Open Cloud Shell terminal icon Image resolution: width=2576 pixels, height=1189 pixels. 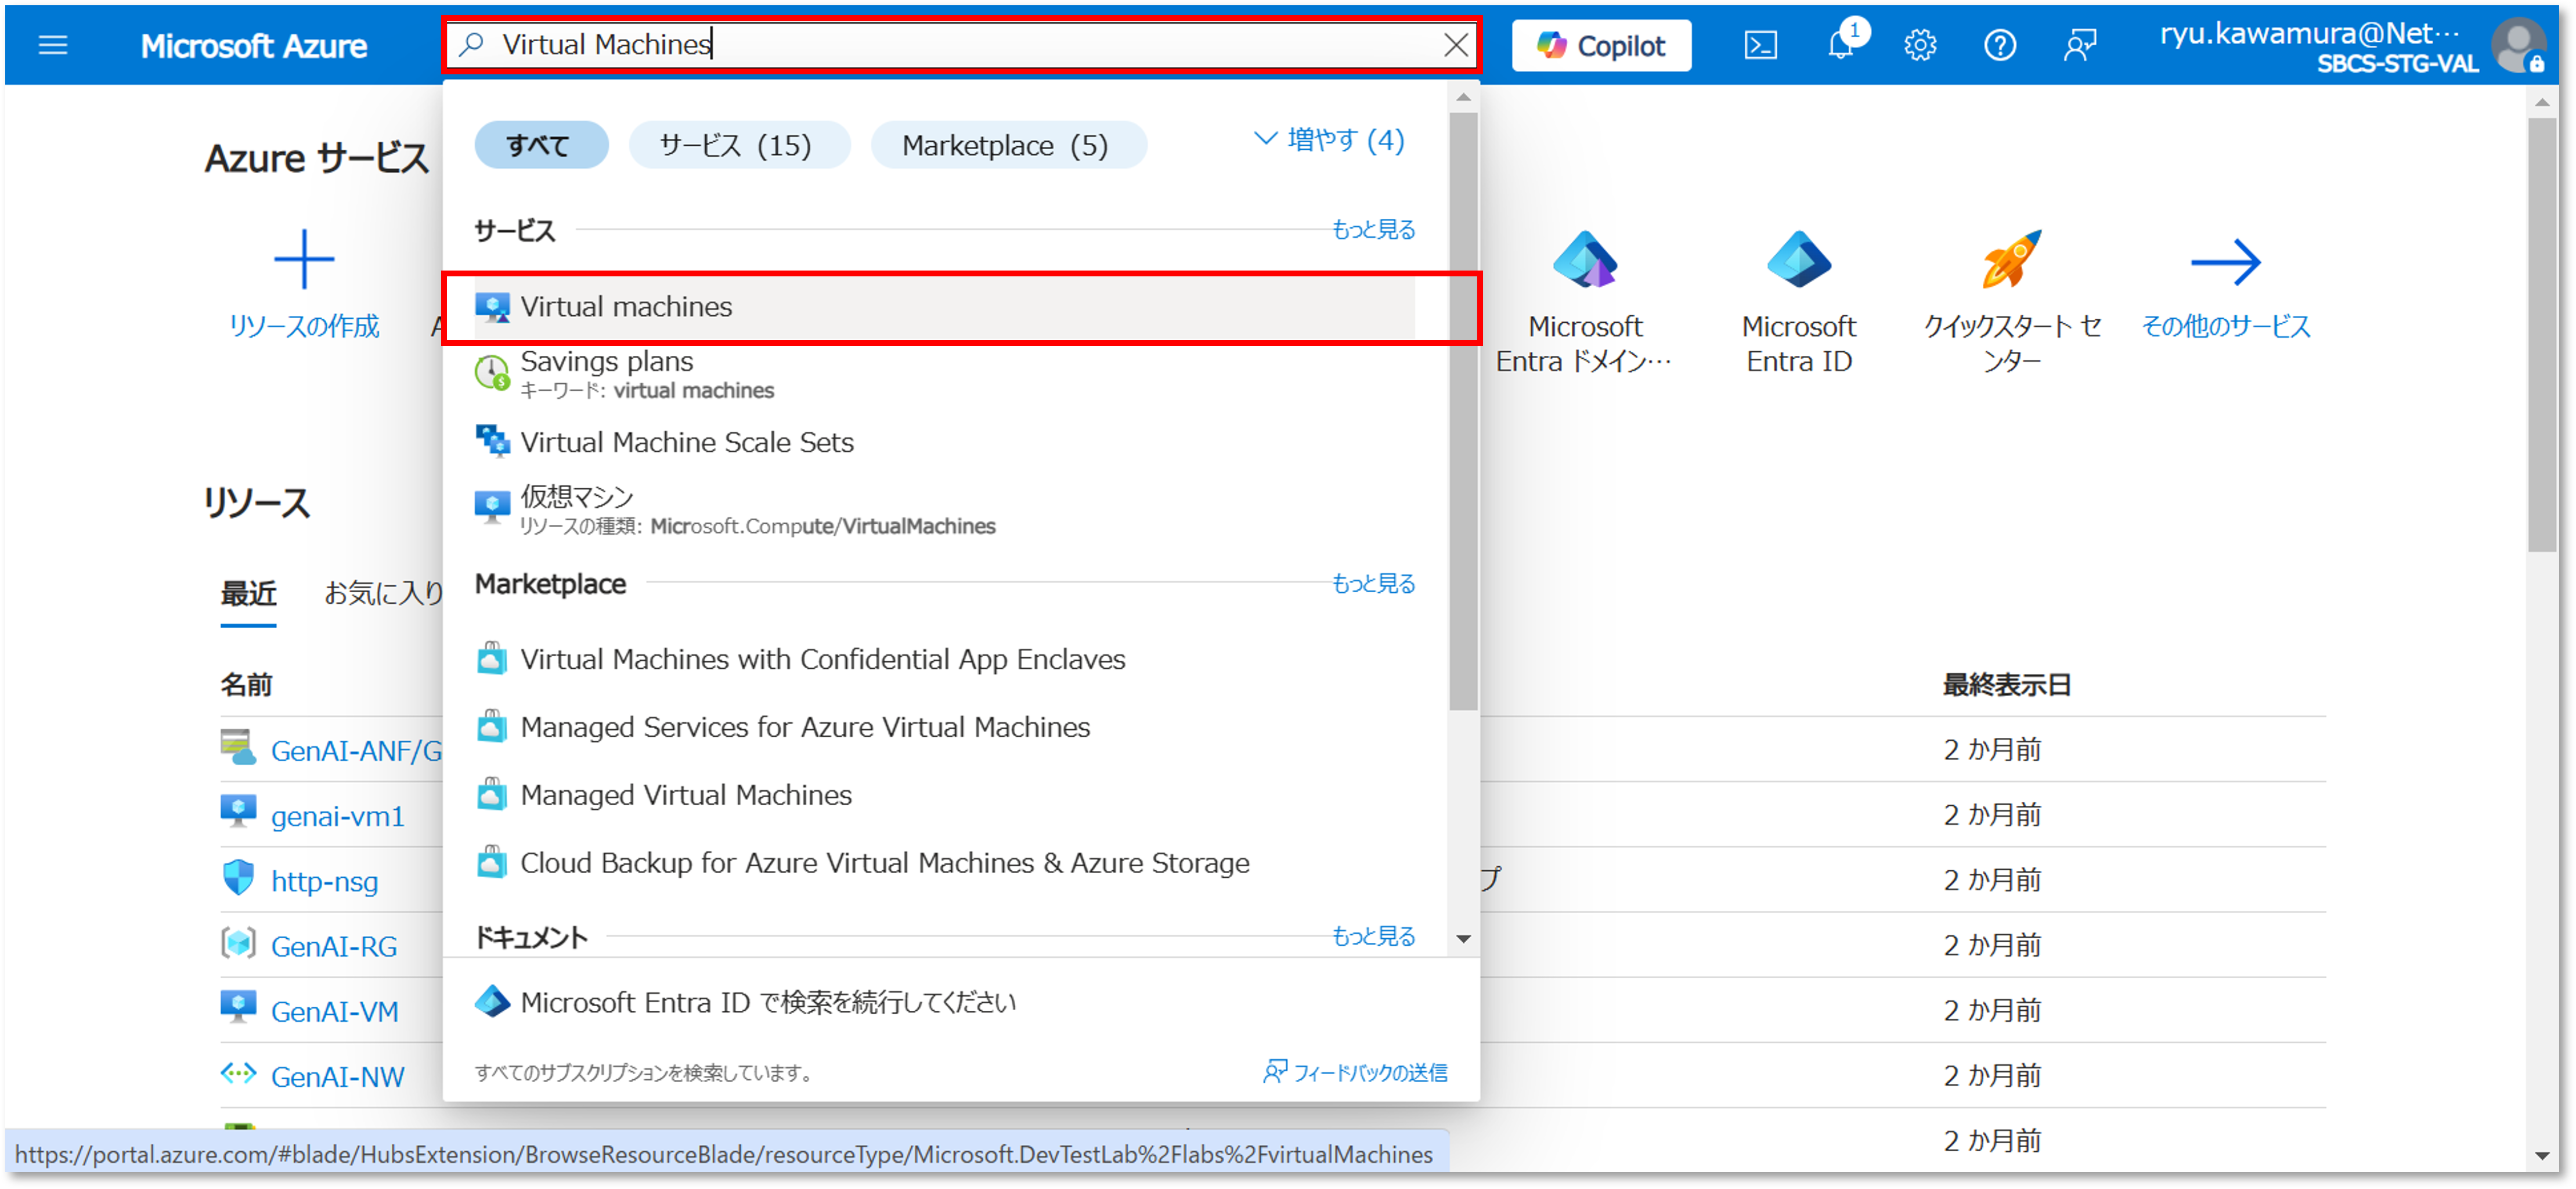click(1760, 45)
